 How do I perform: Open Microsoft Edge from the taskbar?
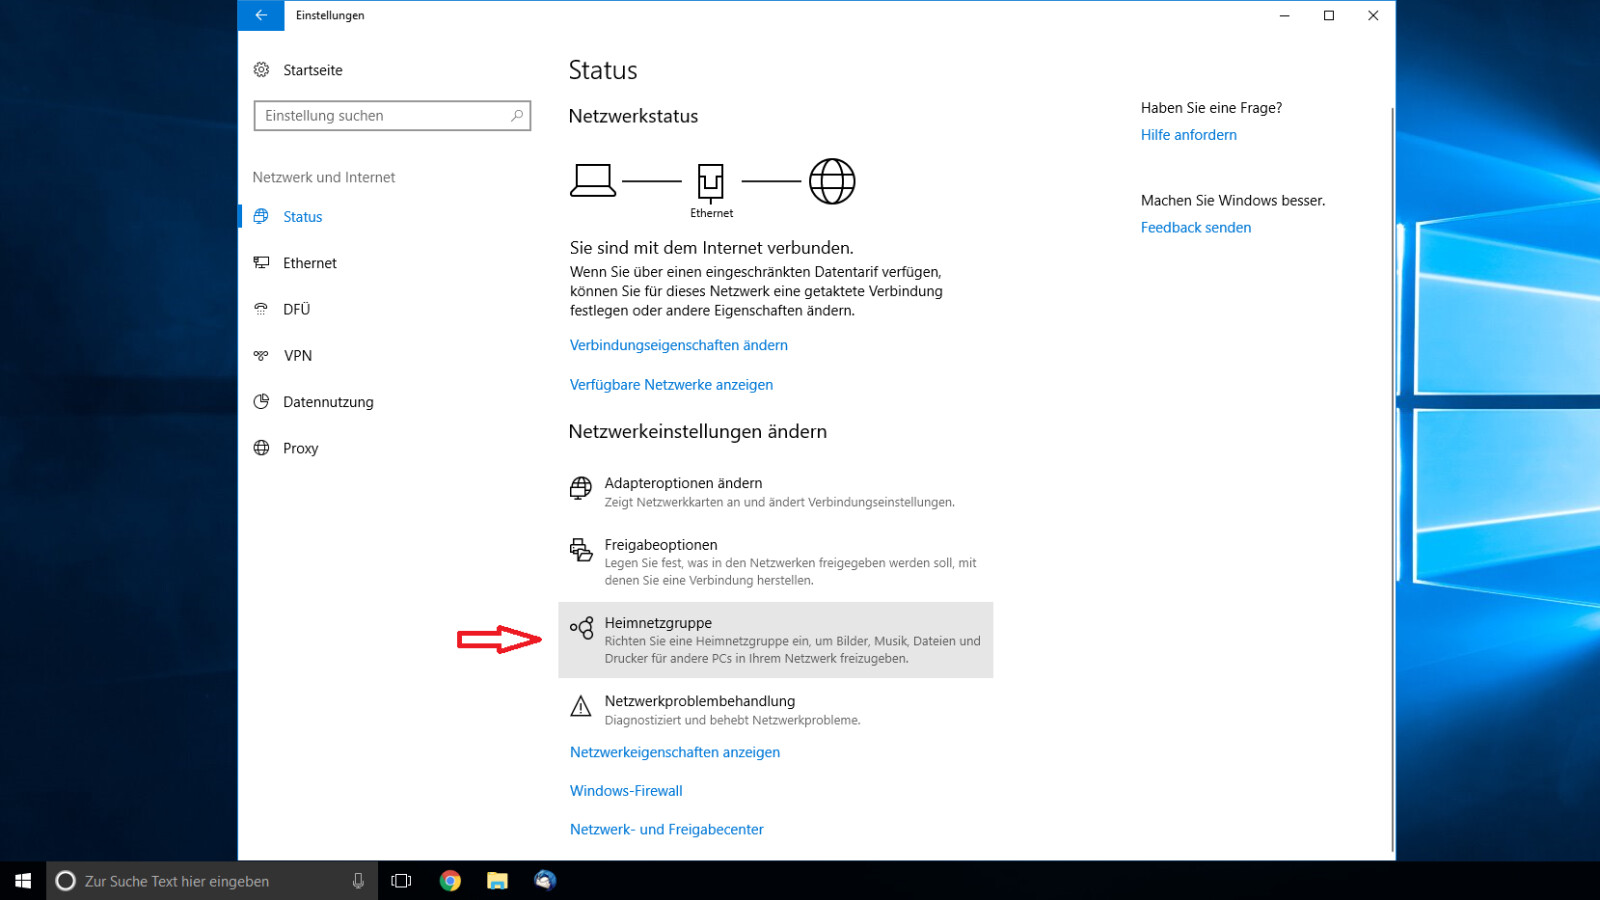click(x=545, y=880)
